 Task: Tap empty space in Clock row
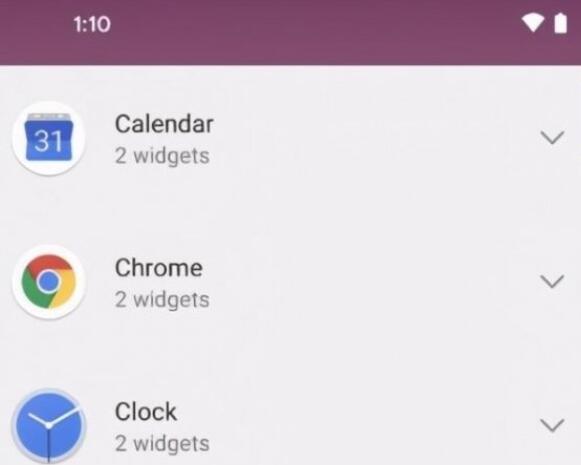[x=371, y=425]
